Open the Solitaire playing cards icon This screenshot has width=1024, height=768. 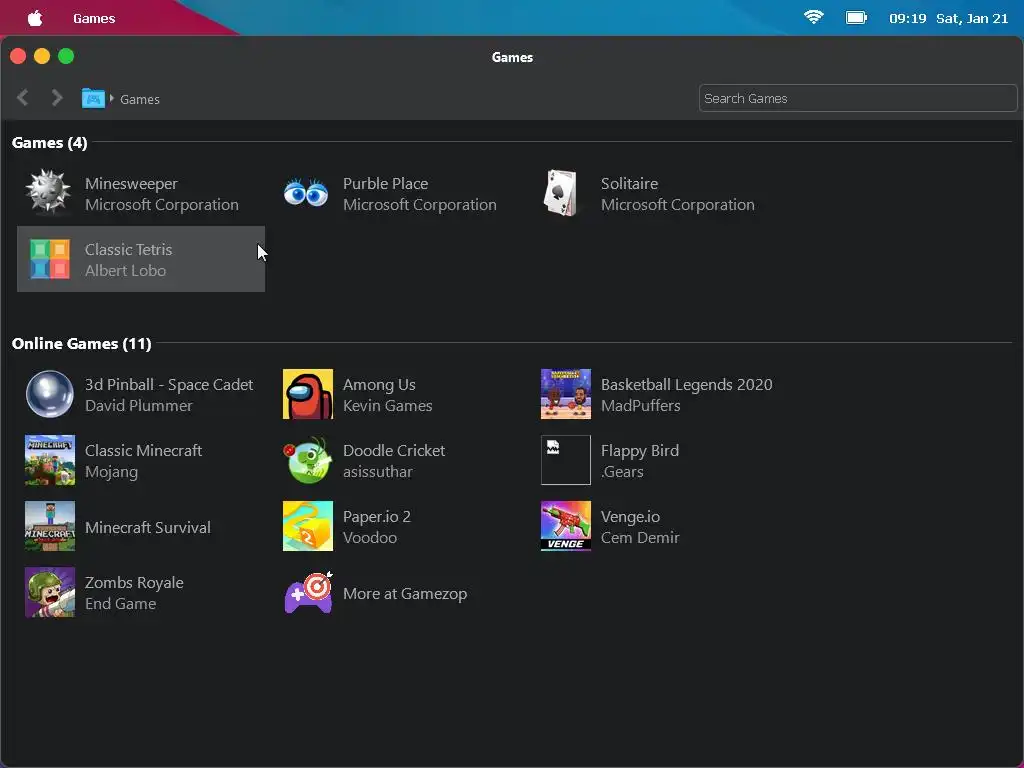pos(560,193)
